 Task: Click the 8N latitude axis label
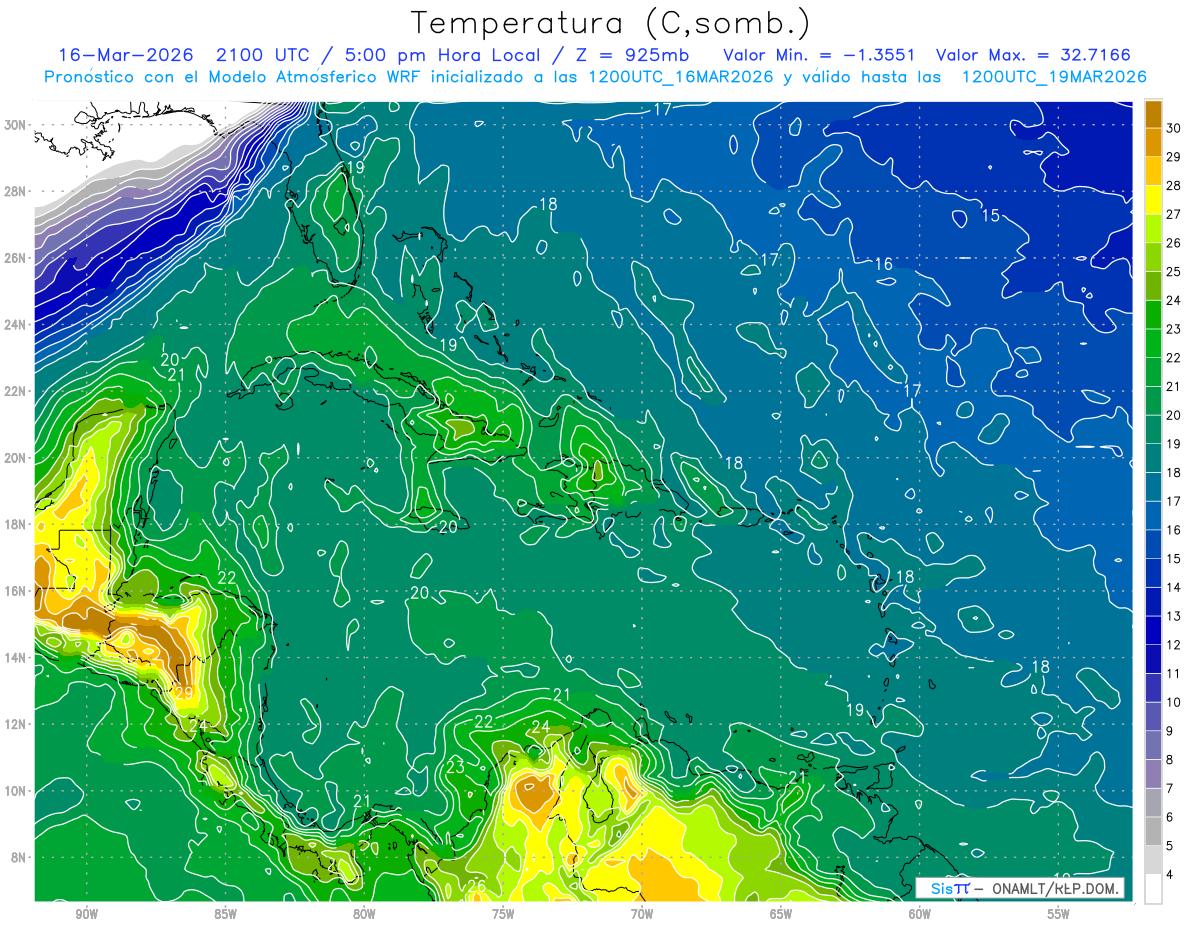[x=20, y=857]
